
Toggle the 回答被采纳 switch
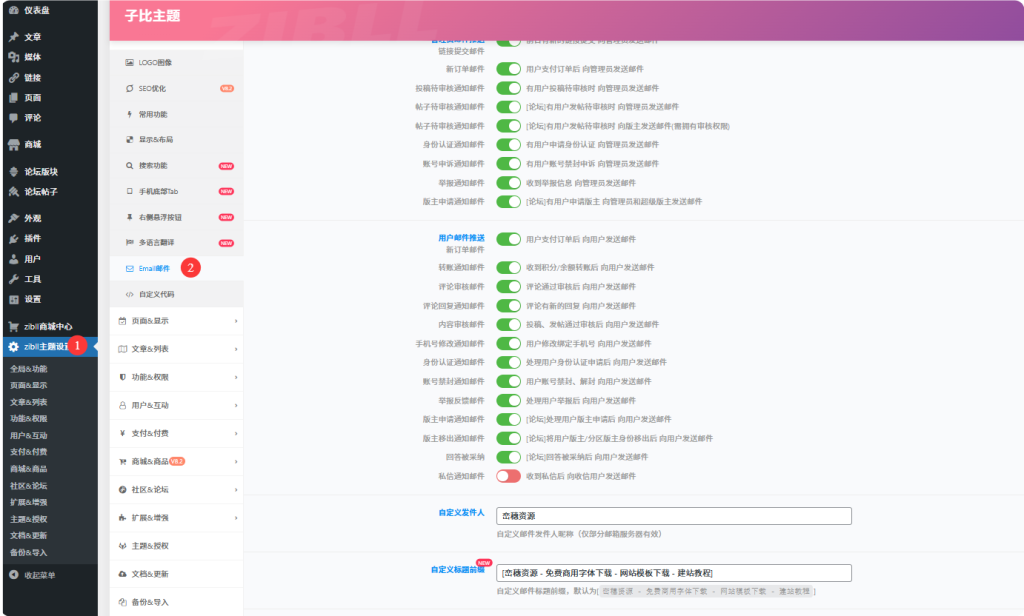coord(508,457)
